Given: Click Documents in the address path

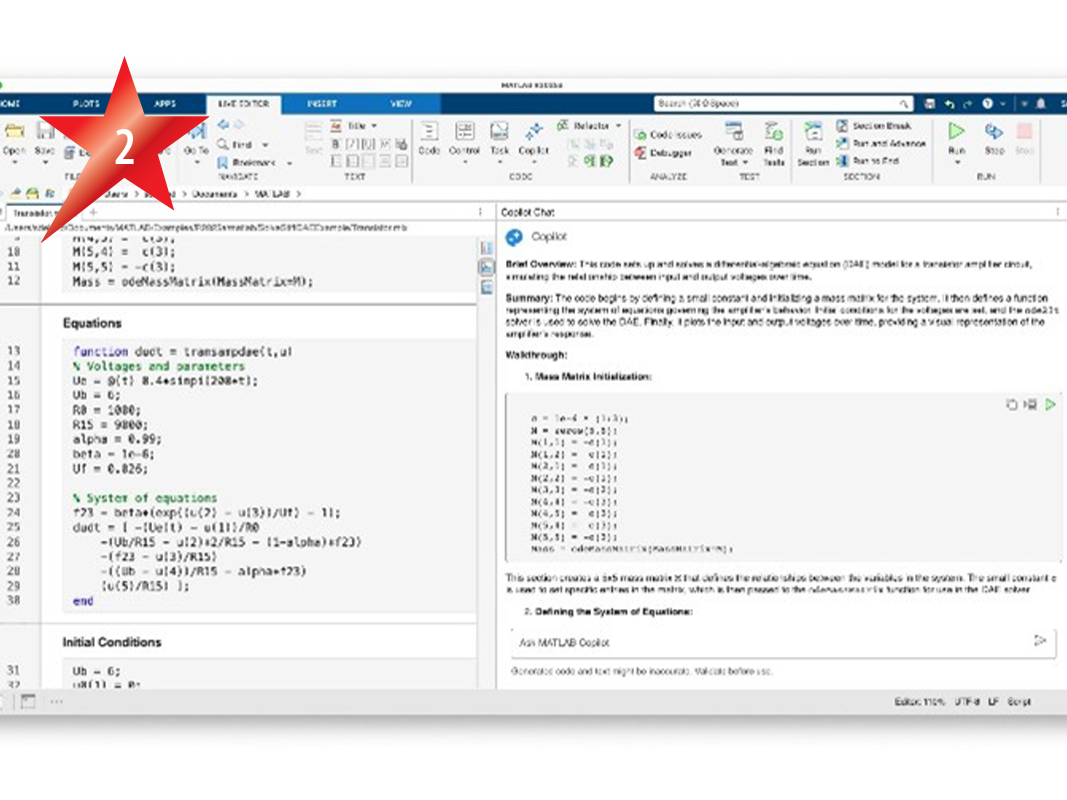Looking at the screenshot, I should (214, 194).
